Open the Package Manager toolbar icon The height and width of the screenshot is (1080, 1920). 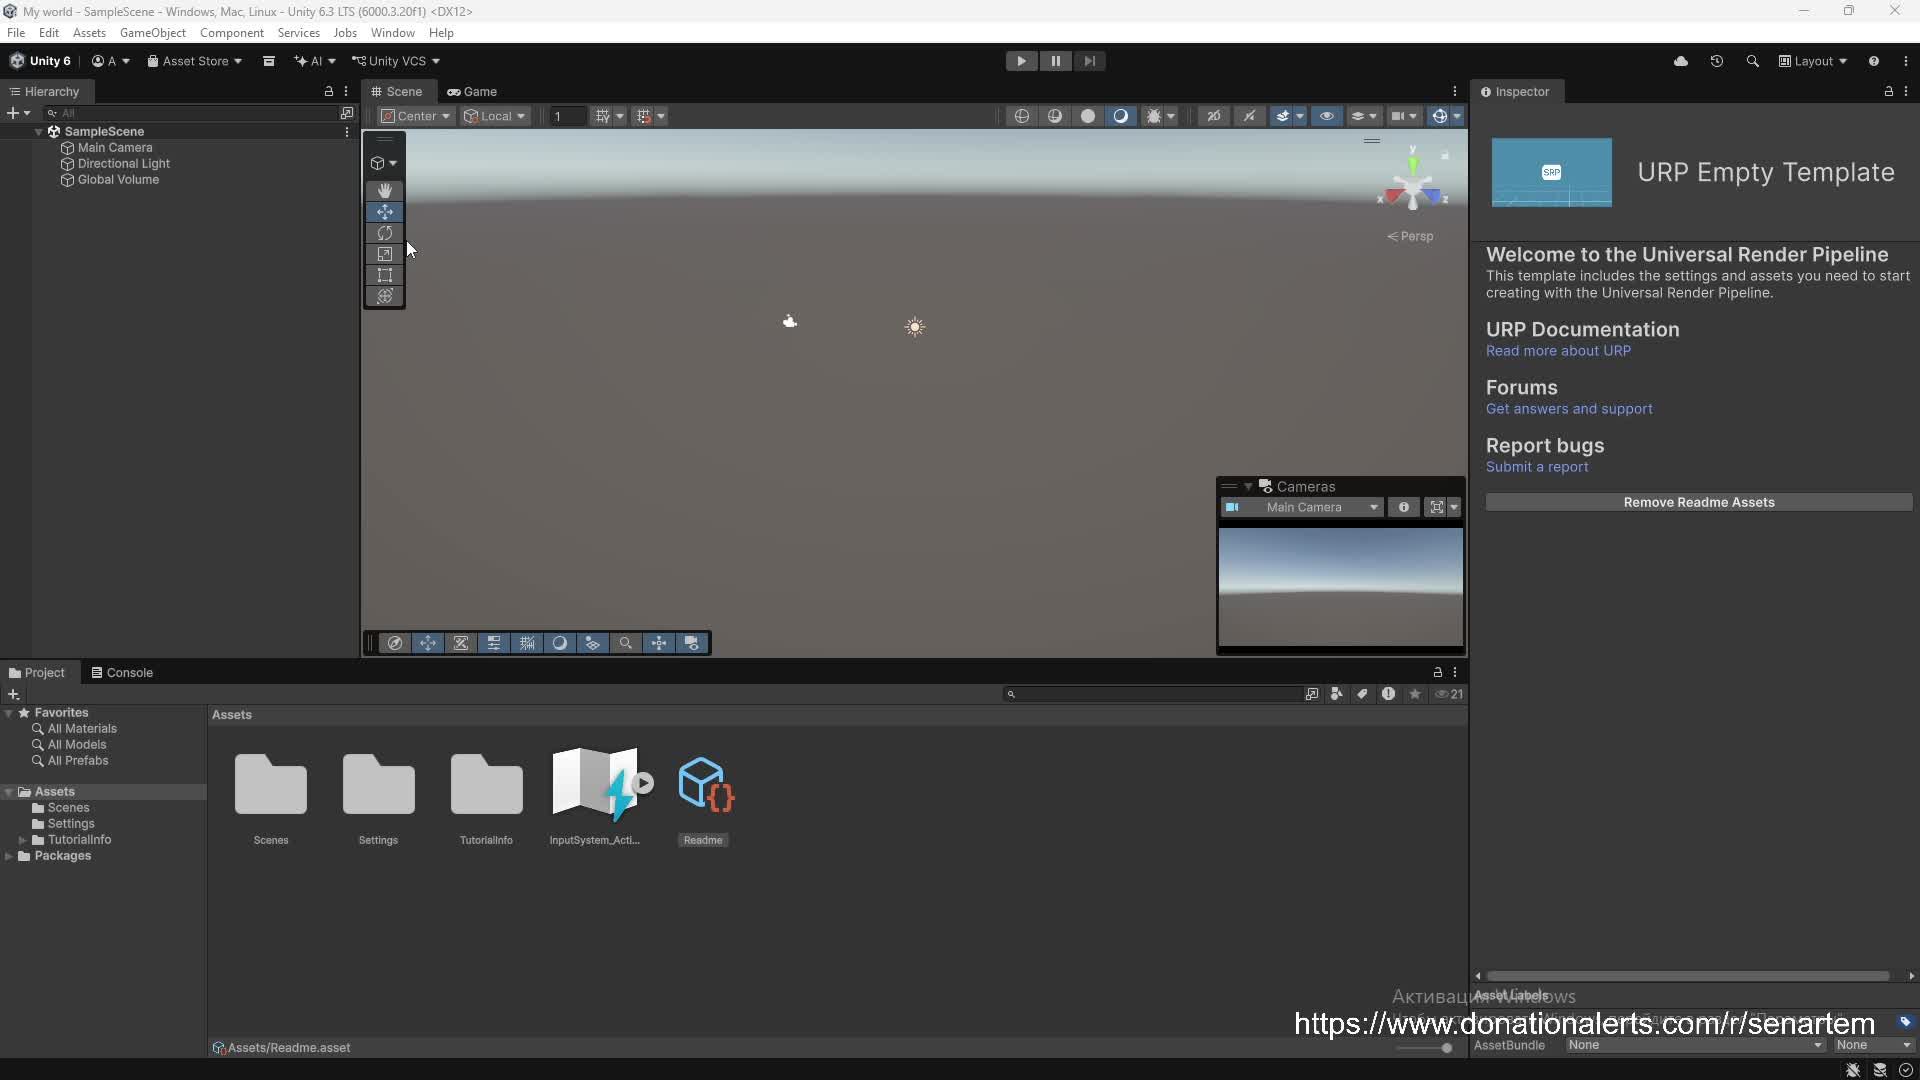point(268,61)
